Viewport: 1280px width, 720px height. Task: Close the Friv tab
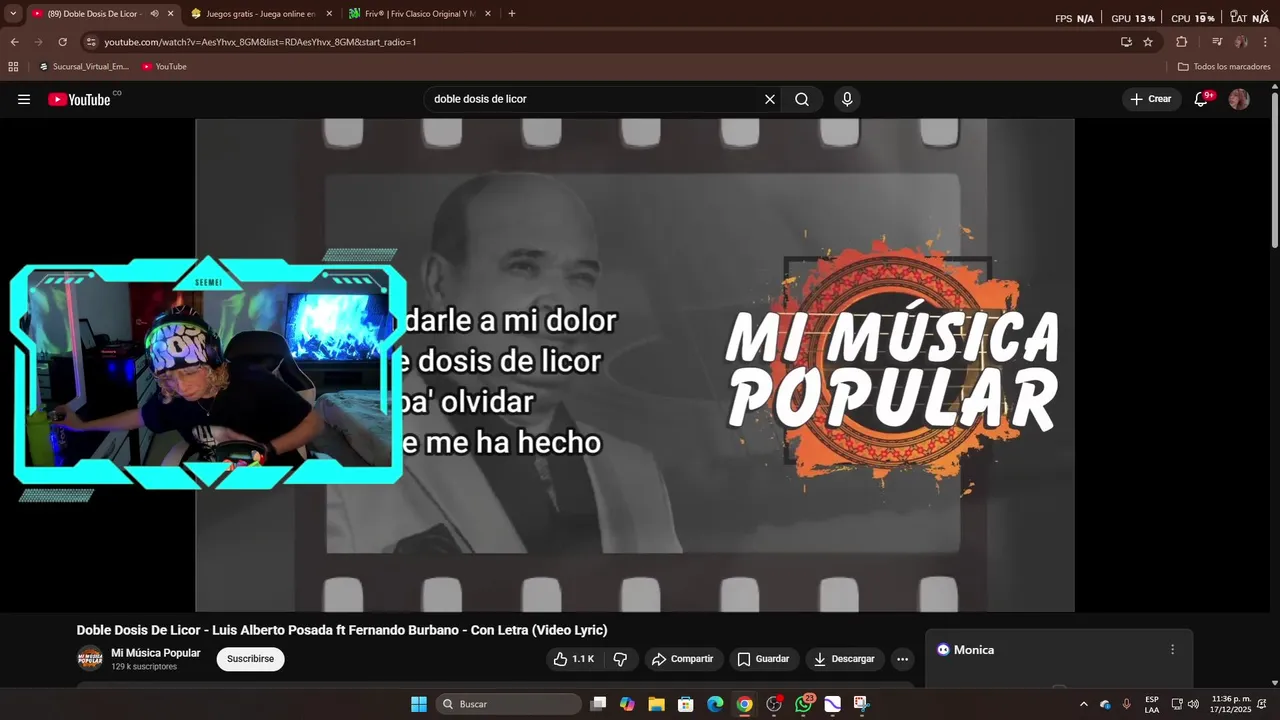(x=488, y=14)
